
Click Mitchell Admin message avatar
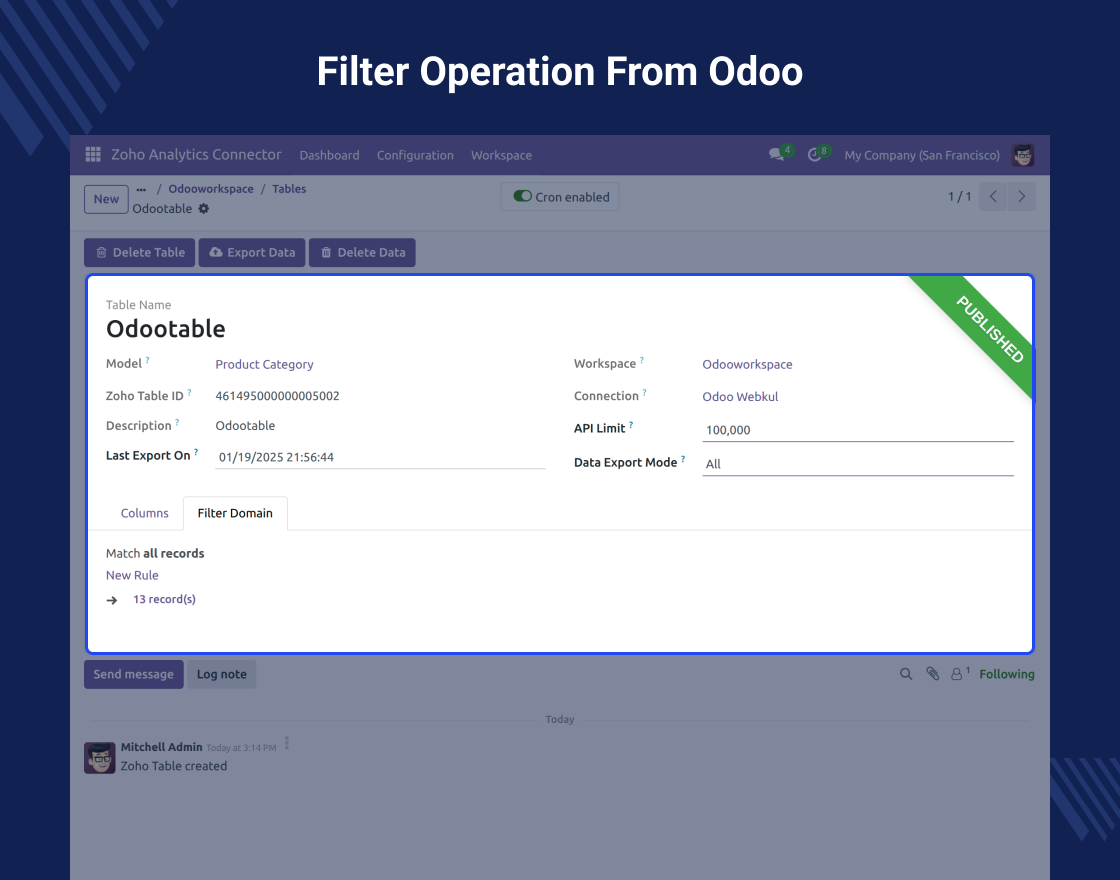point(100,758)
